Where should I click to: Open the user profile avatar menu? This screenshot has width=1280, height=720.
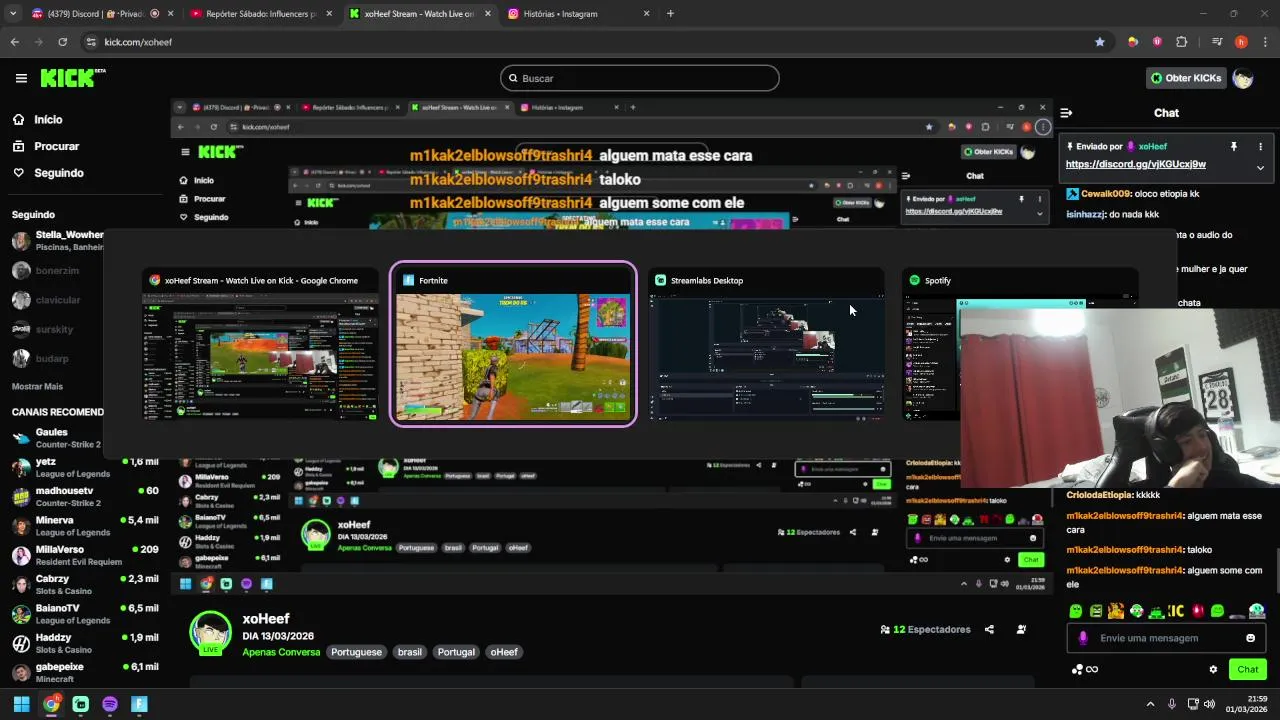1243,78
